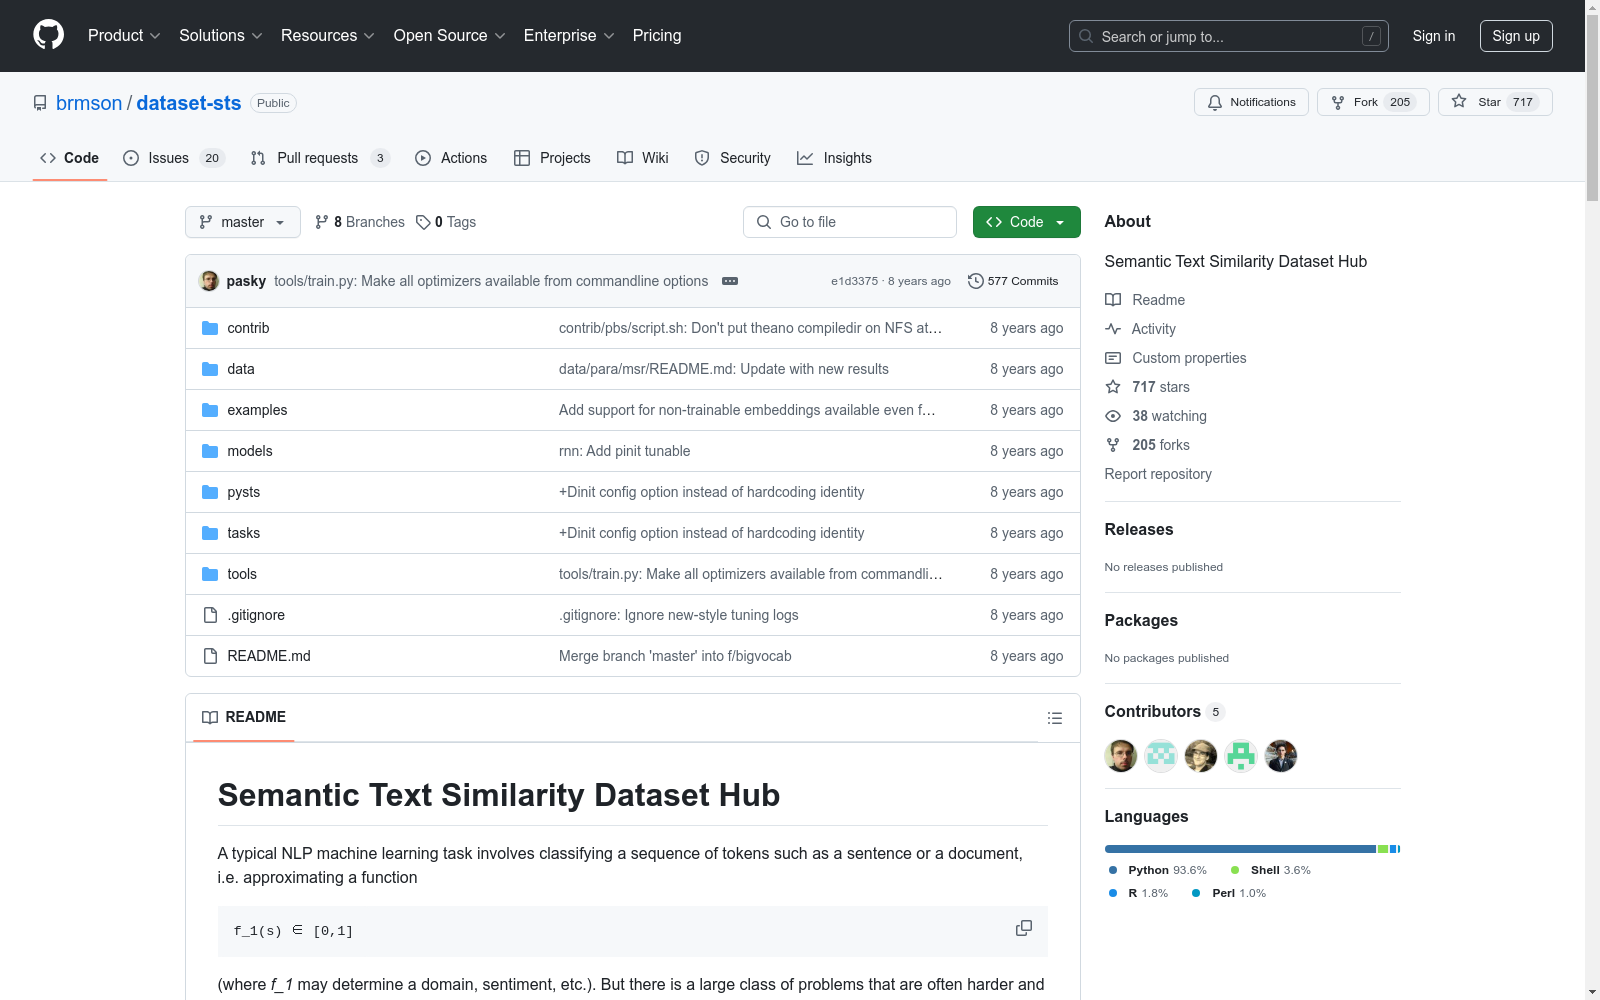Expand the Open Source menu
Viewport: 1600px width, 1000px height.
tap(450, 36)
